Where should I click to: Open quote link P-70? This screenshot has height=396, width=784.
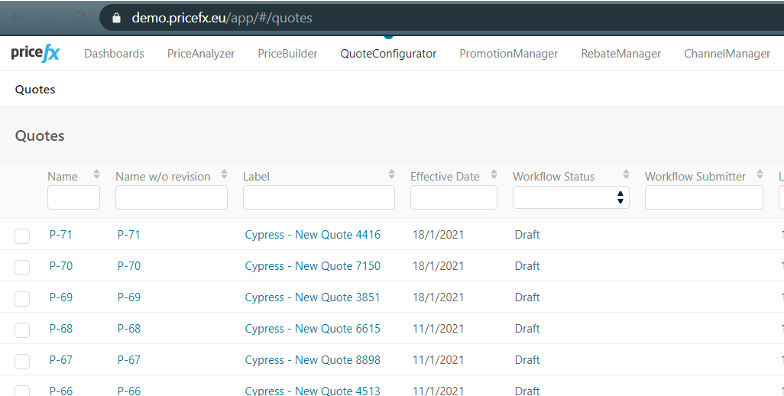[x=60, y=266]
